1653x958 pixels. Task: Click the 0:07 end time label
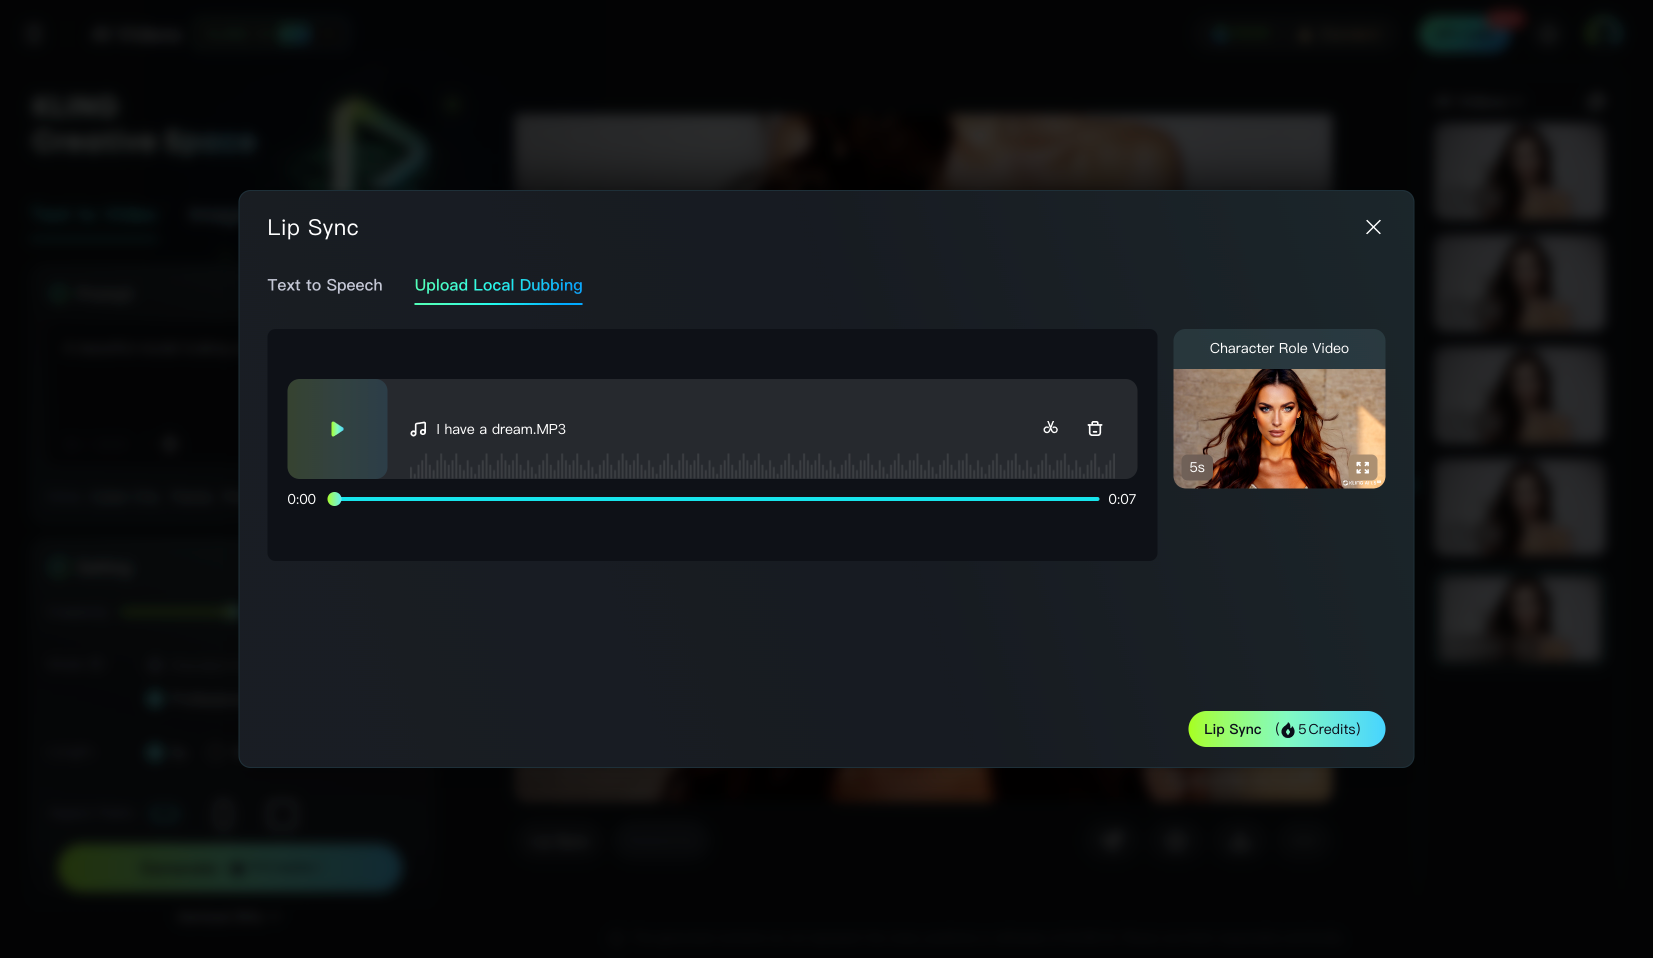click(1122, 499)
